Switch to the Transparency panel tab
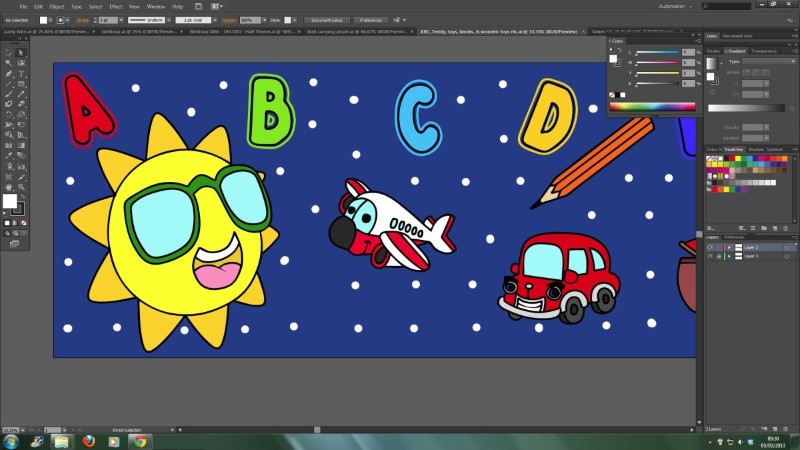The width and height of the screenshot is (800, 450). pos(764,50)
